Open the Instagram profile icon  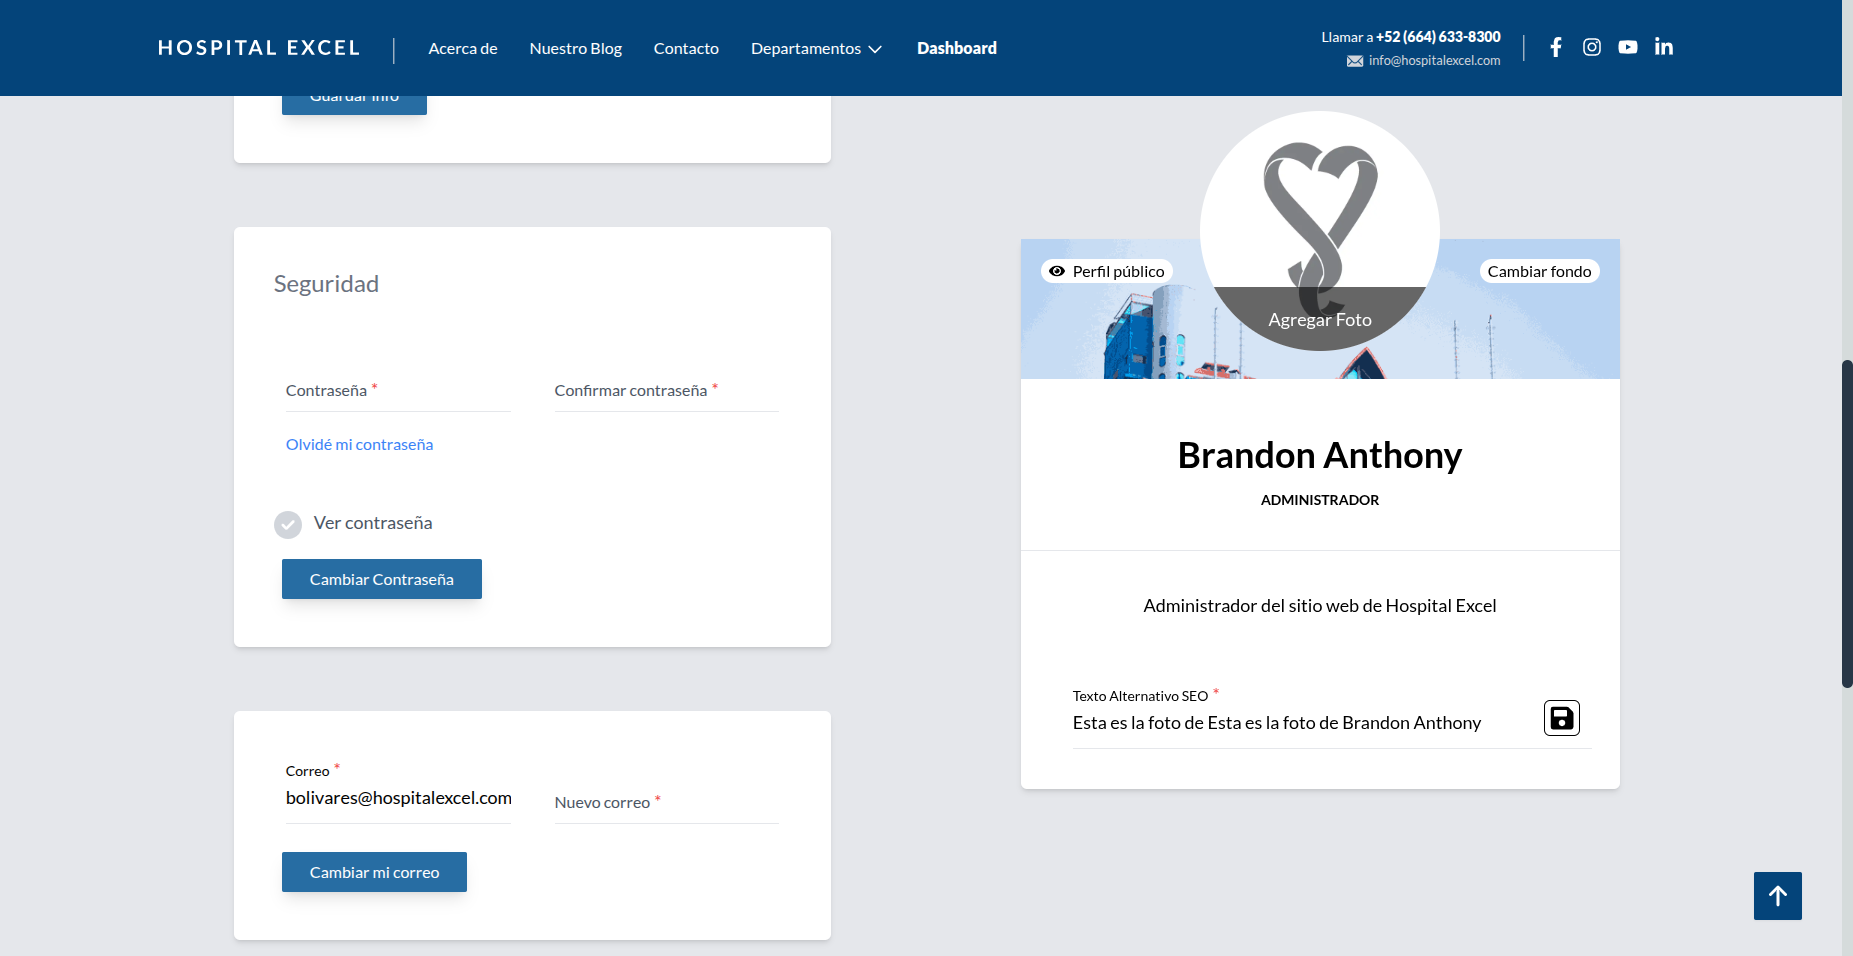tap(1591, 47)
